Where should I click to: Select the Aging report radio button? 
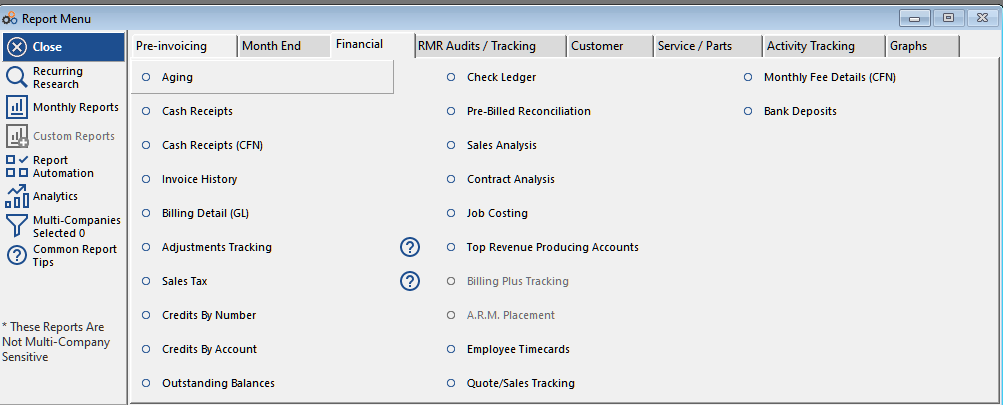coord(146,77)
